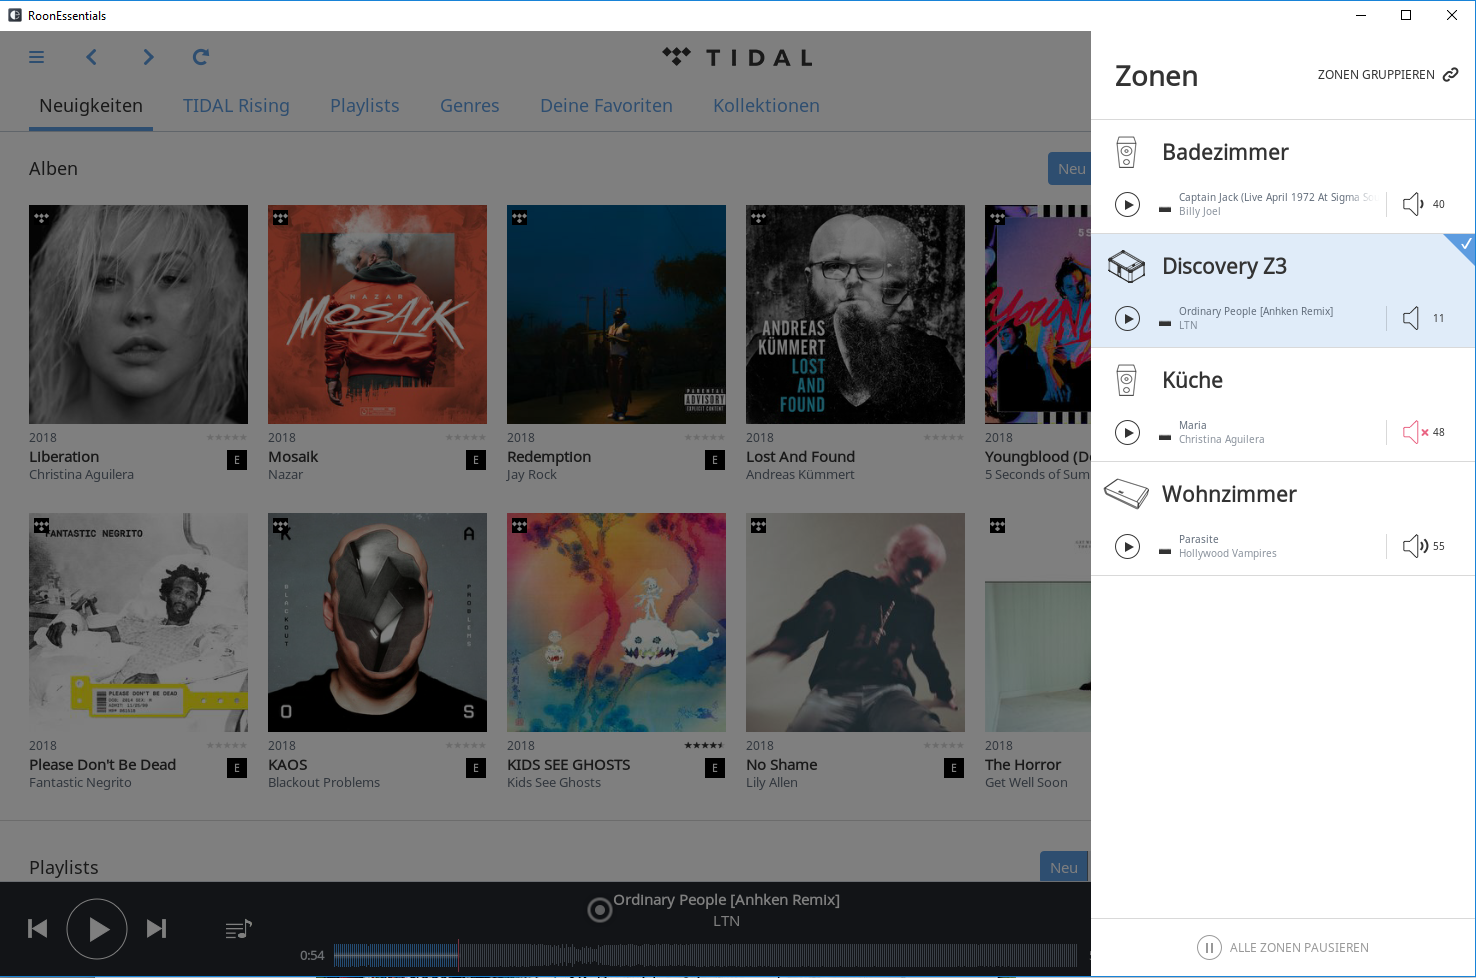Open the Lost And Found album cover
This screenshot has width=1476, height=978.
tap(855, 314)
